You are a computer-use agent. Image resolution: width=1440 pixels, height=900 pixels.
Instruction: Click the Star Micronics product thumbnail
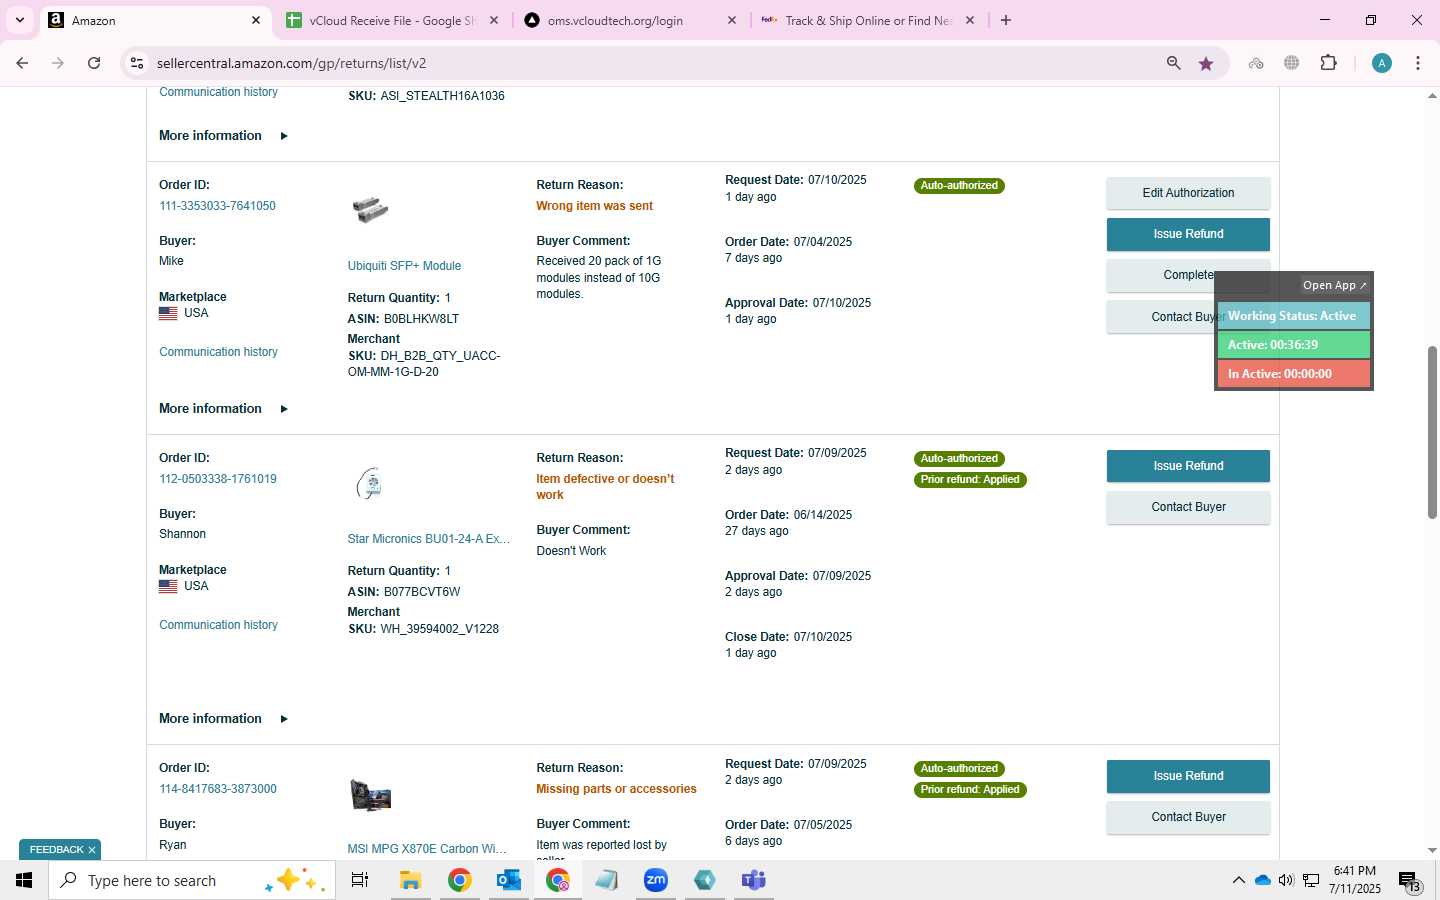click(371, 483)
